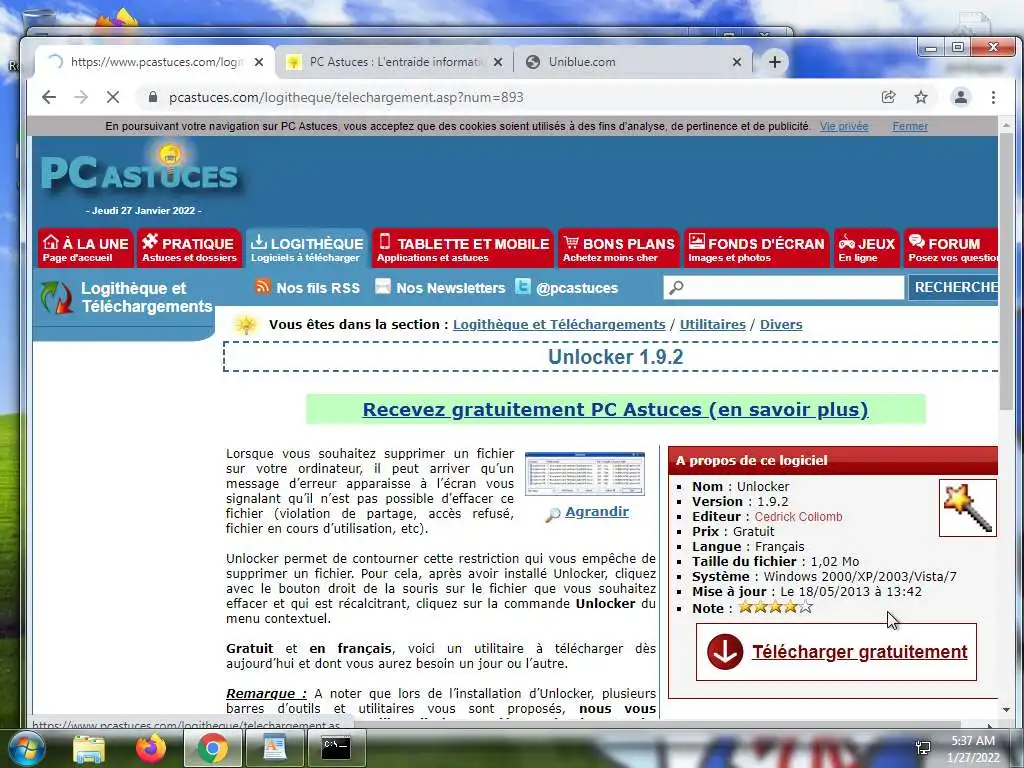Open the document editor taskbar icon
This screenshot has width=1024, height=768.
[274, 748]
